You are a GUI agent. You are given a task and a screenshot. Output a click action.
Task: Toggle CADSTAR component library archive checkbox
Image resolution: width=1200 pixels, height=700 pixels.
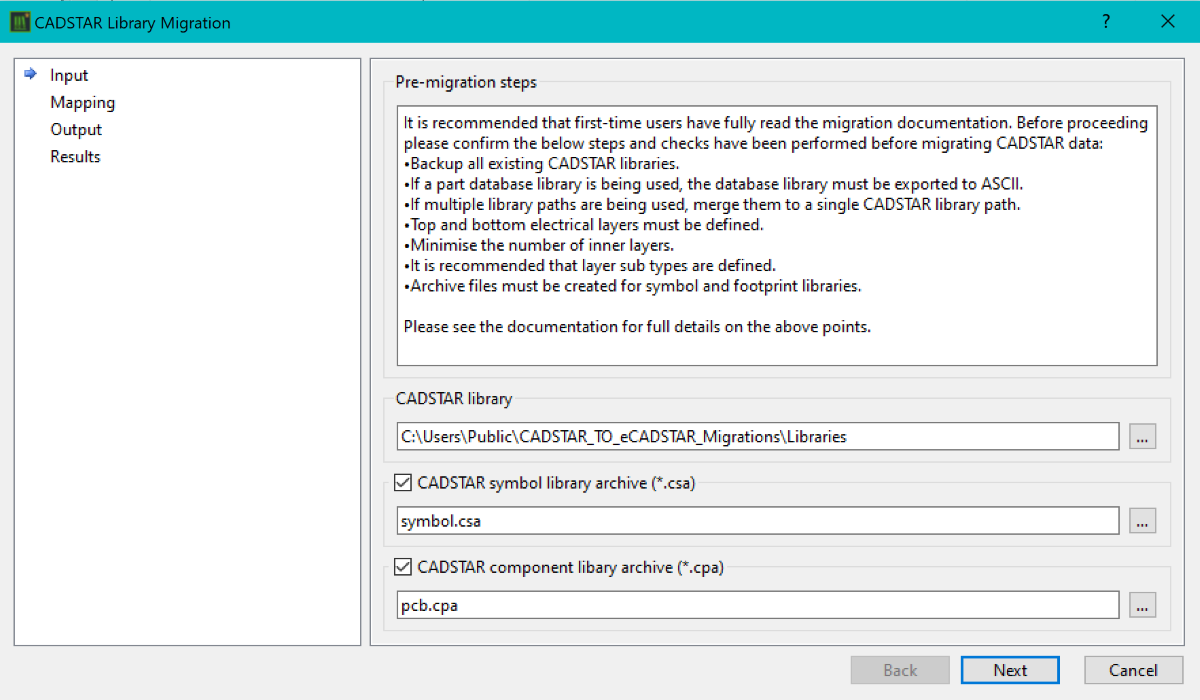coord(404,567)
